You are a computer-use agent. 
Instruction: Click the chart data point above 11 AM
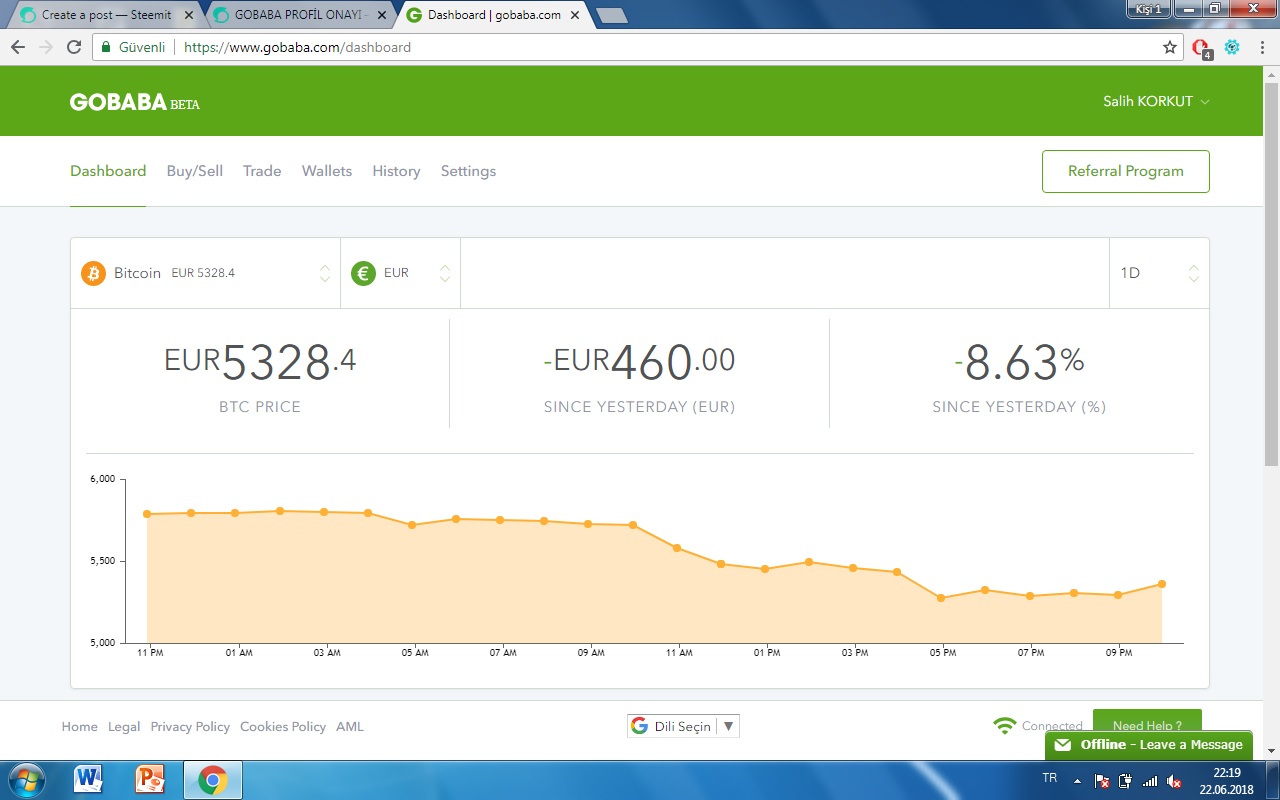point(677,548)
